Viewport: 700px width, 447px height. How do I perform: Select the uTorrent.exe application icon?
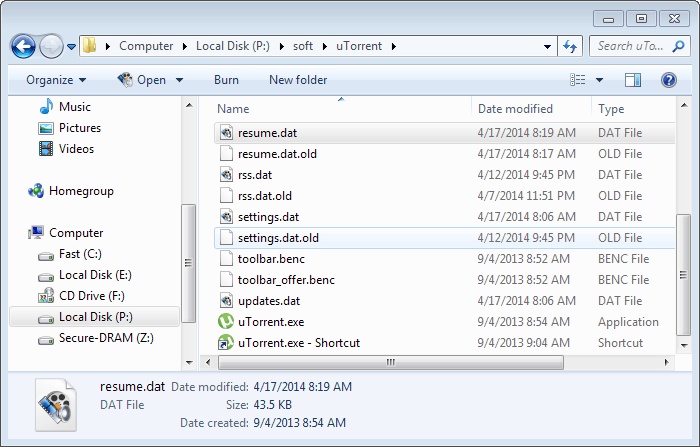tap(226, 322)
